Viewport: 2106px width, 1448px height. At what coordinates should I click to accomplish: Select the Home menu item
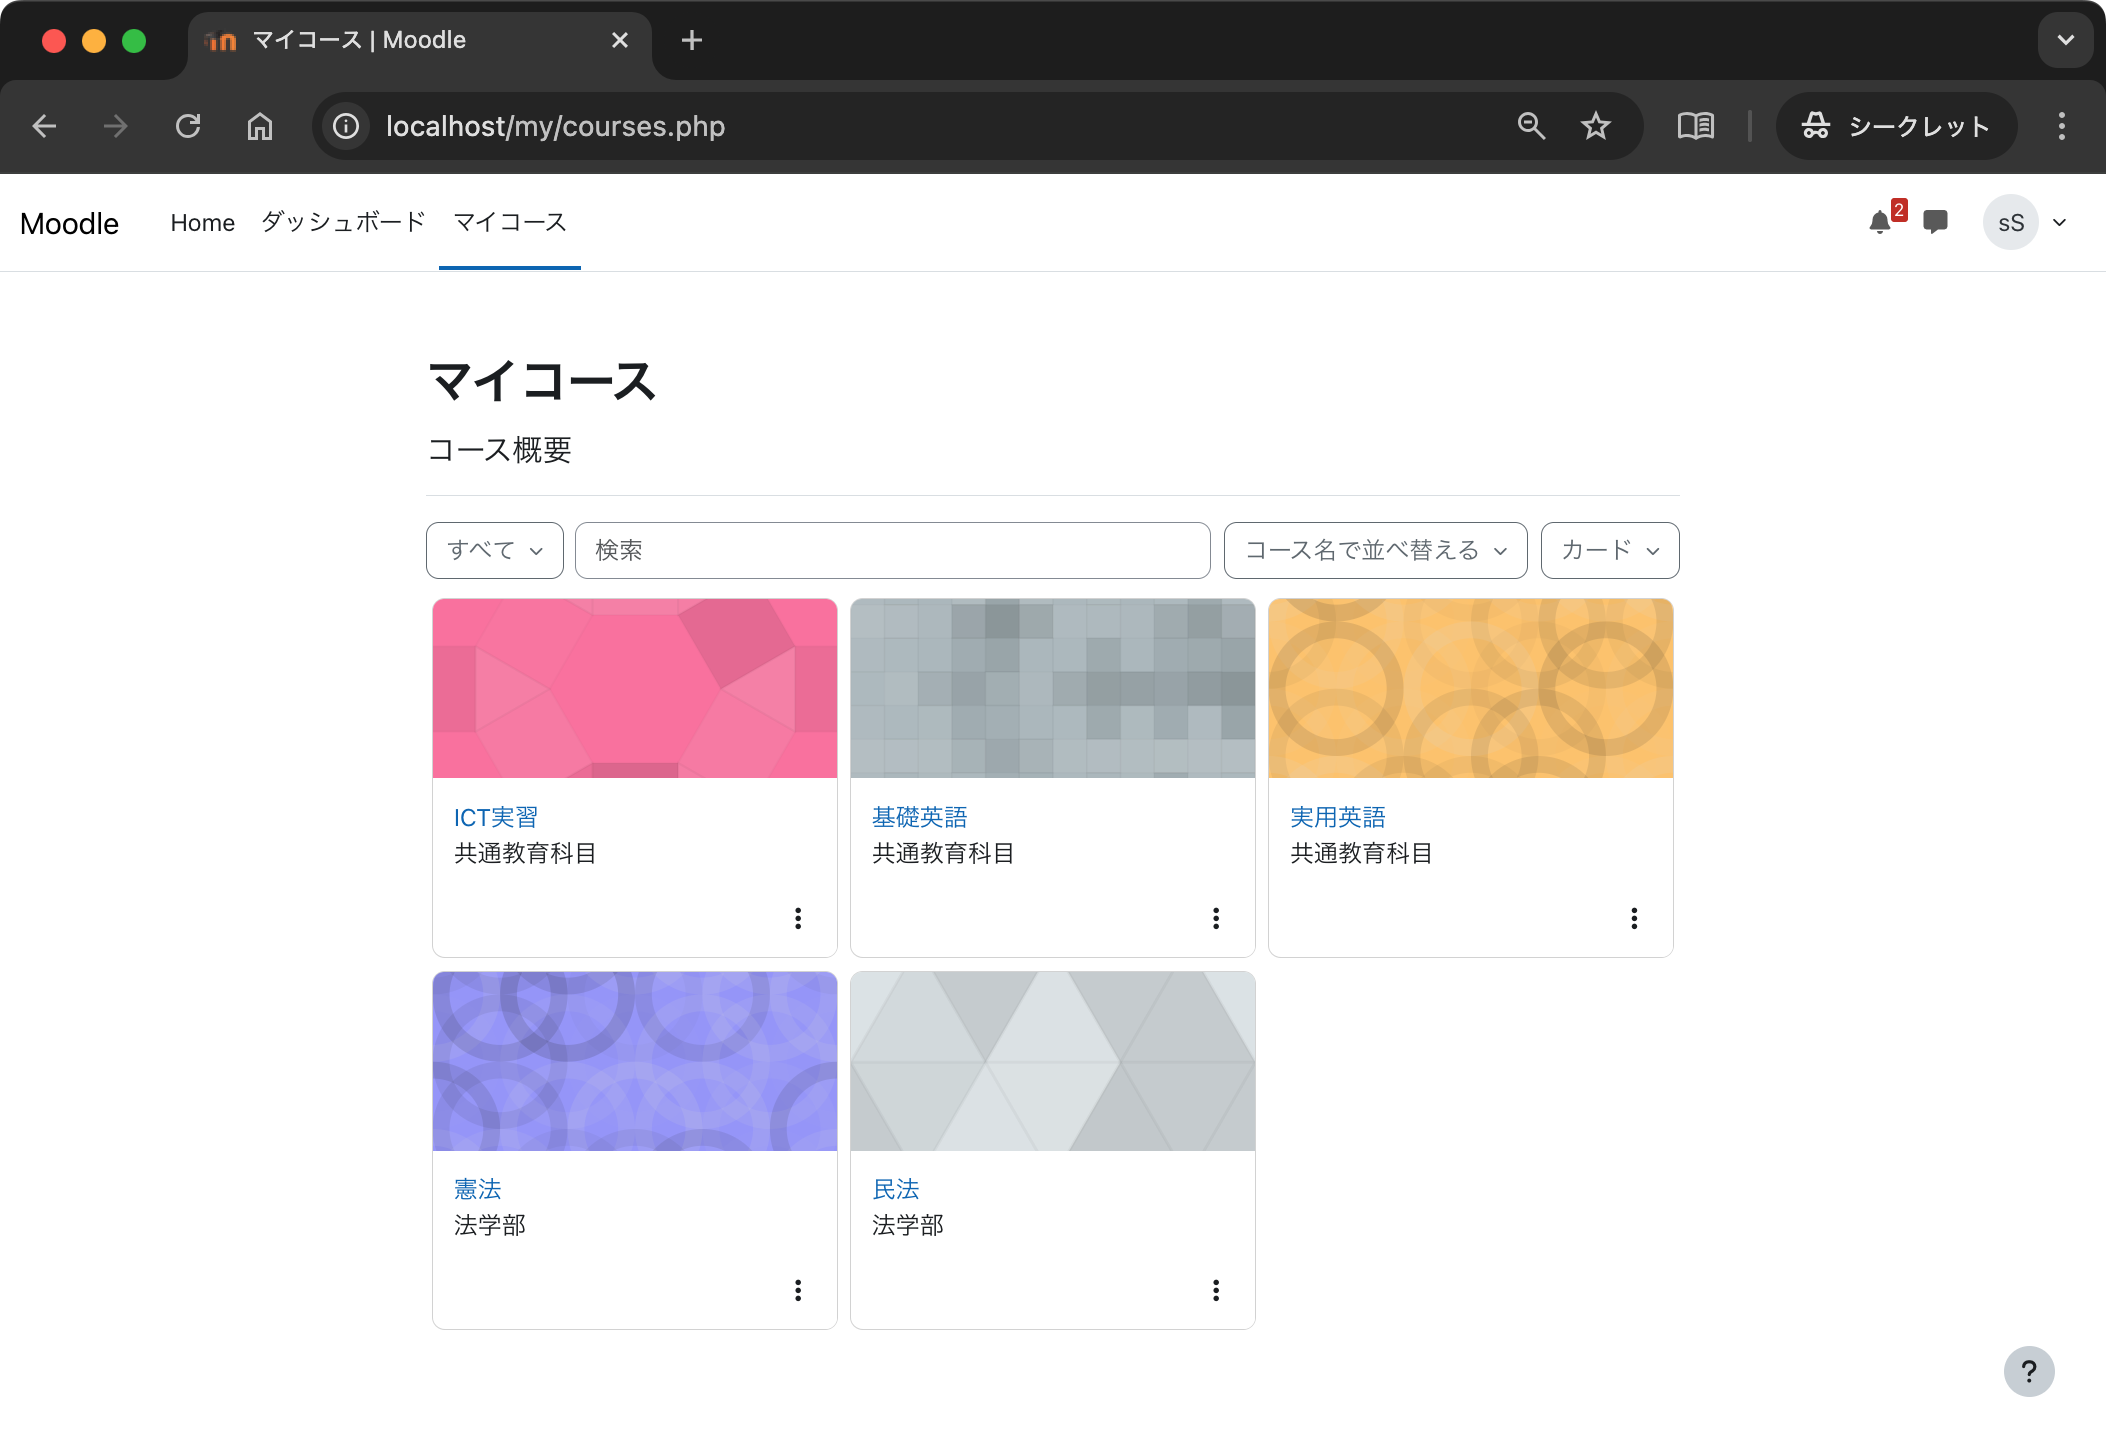pos(202,222)
